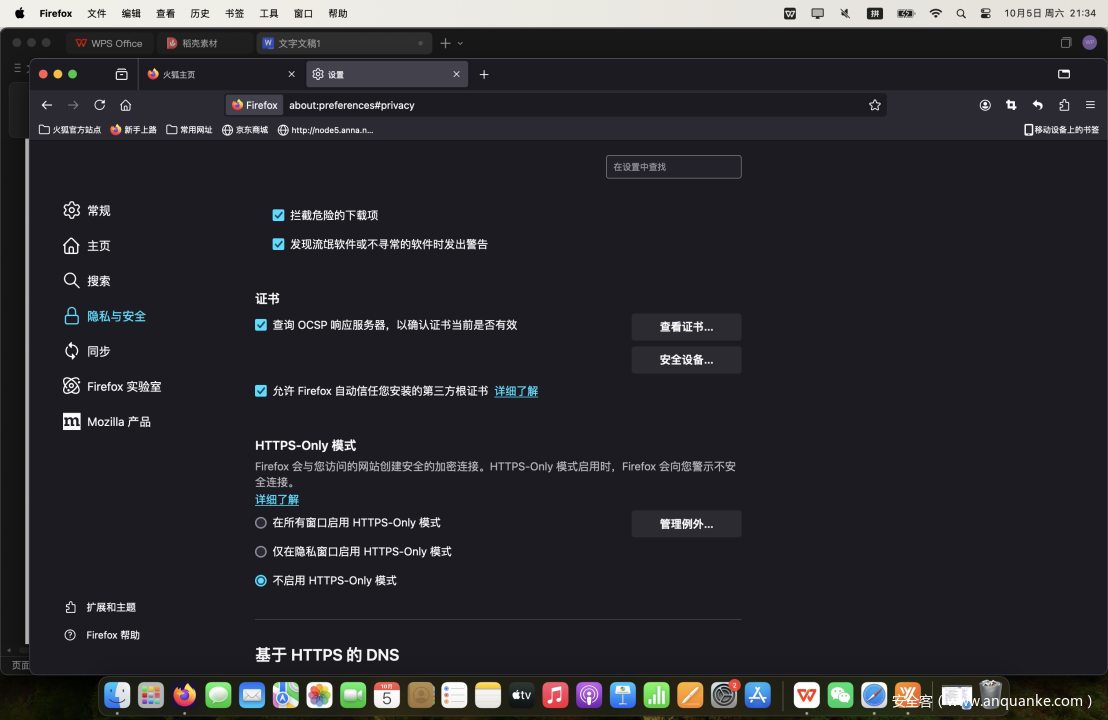Open the 同步 settings category
This screenshot has width=1108, height=720.
98,351
